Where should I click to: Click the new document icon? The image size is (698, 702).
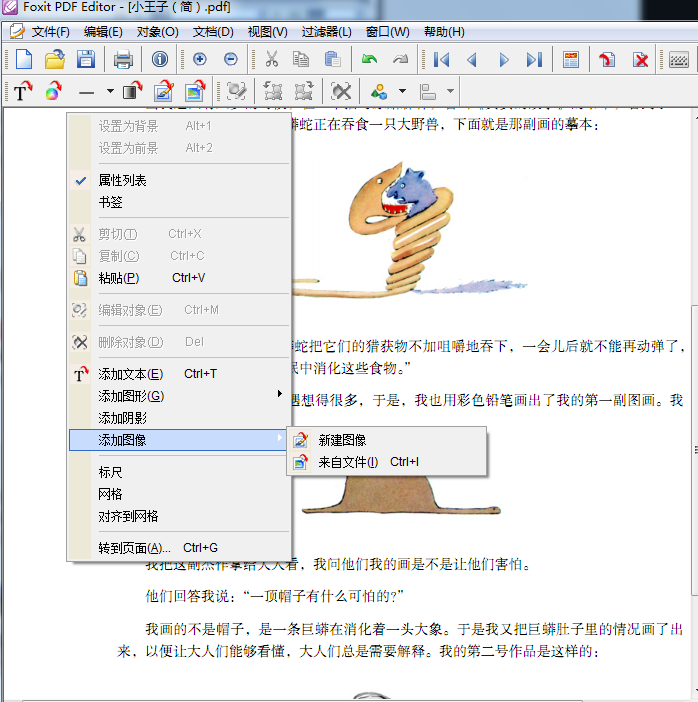coord(22,60)
